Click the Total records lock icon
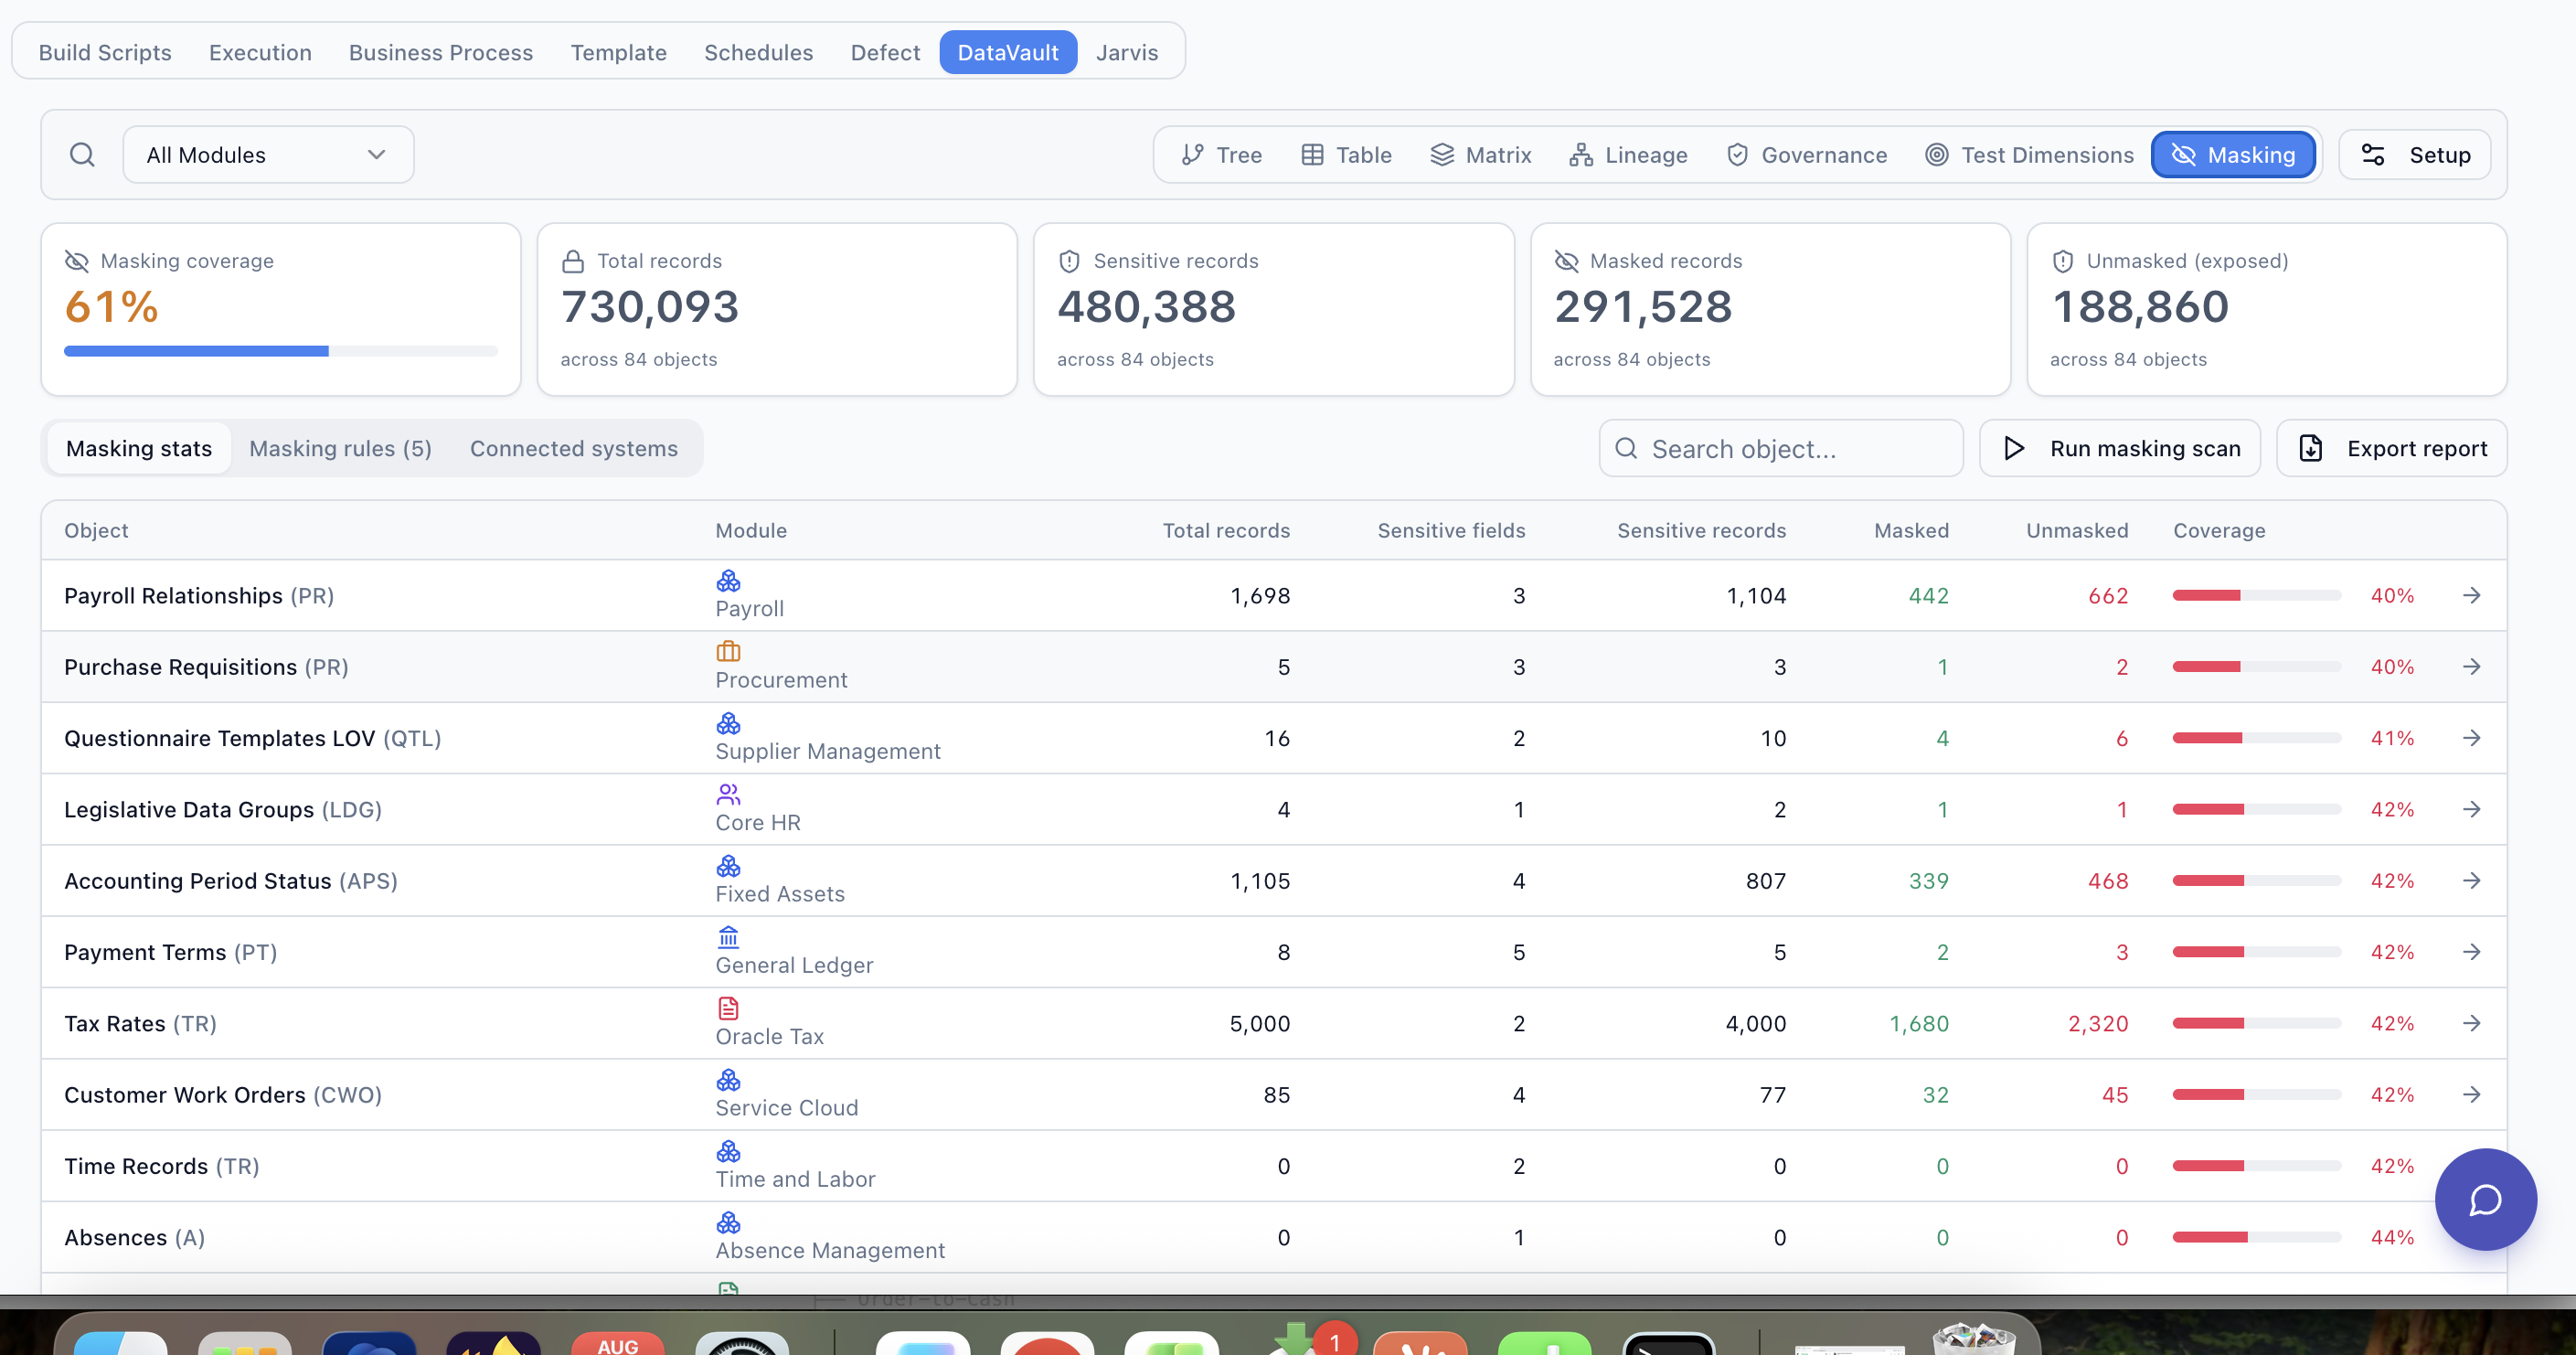The image size is (2576, 1355). click(x=573, y=261)
